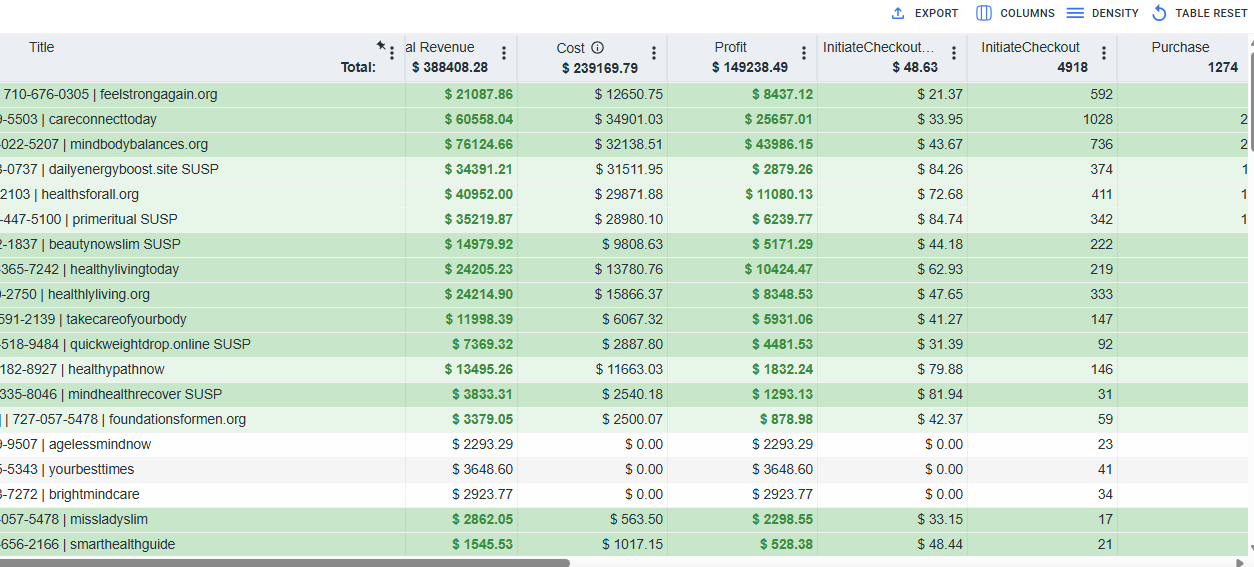1254x567 pixels.
Task: Sort by the Profit column header
Action: (x=731, y=47)
